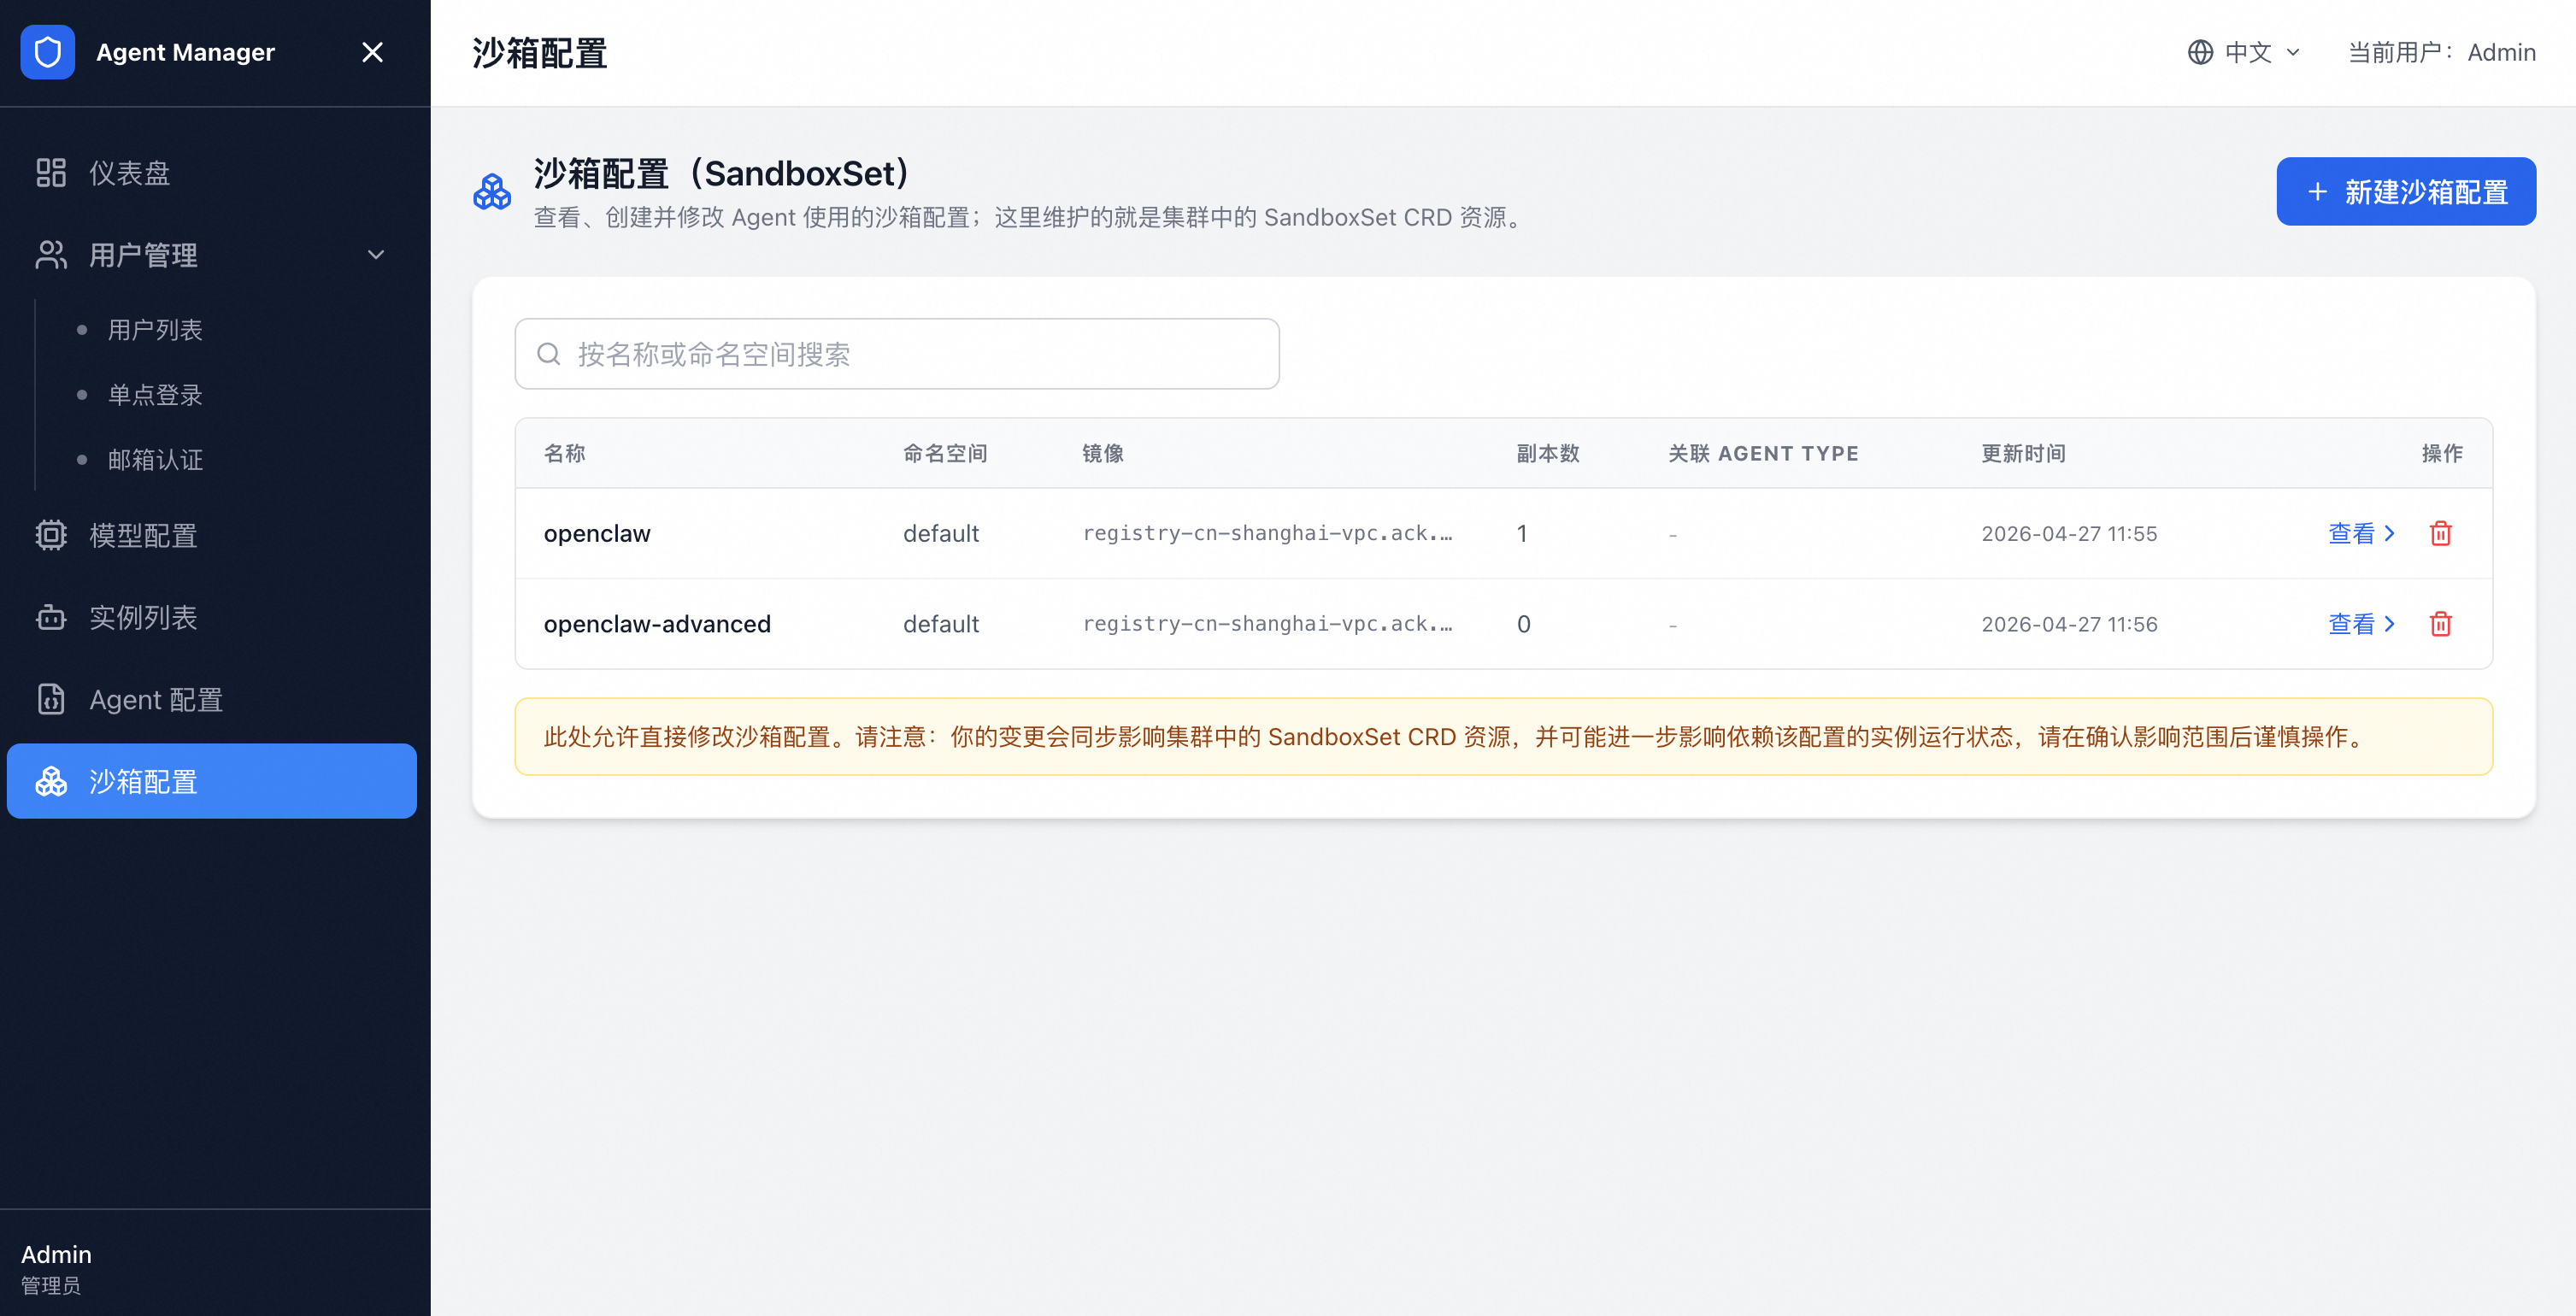Viewport: 2576px width, 1316px height.
Task: Click the 更新时间 column header
Action: (x=2024, y=453)
